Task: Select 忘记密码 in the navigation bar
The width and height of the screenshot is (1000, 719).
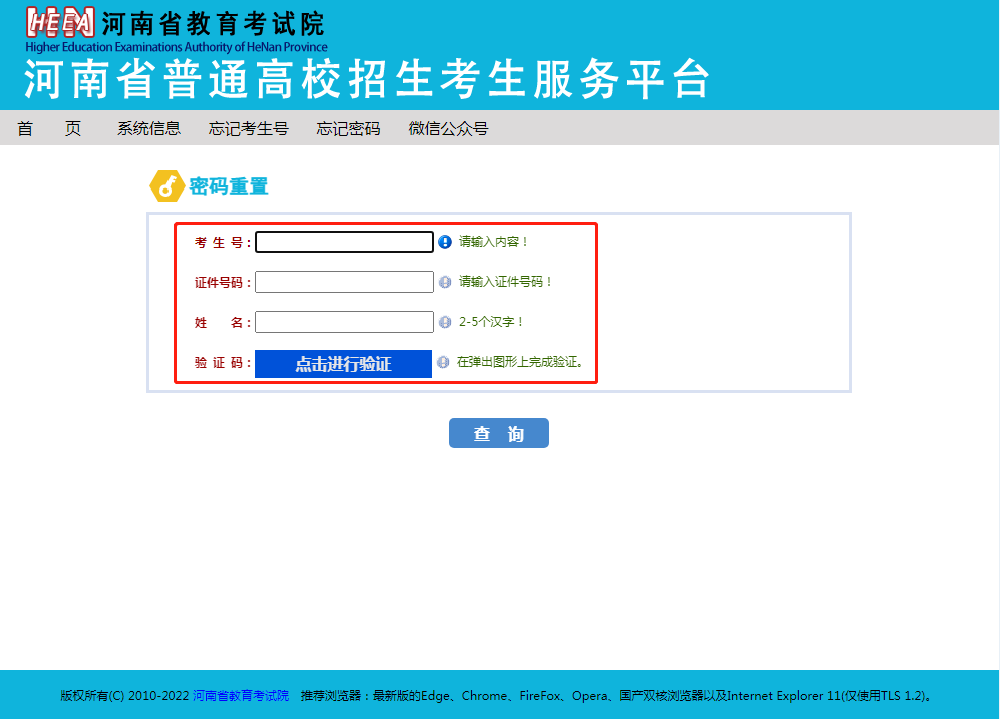Action: 349,128
